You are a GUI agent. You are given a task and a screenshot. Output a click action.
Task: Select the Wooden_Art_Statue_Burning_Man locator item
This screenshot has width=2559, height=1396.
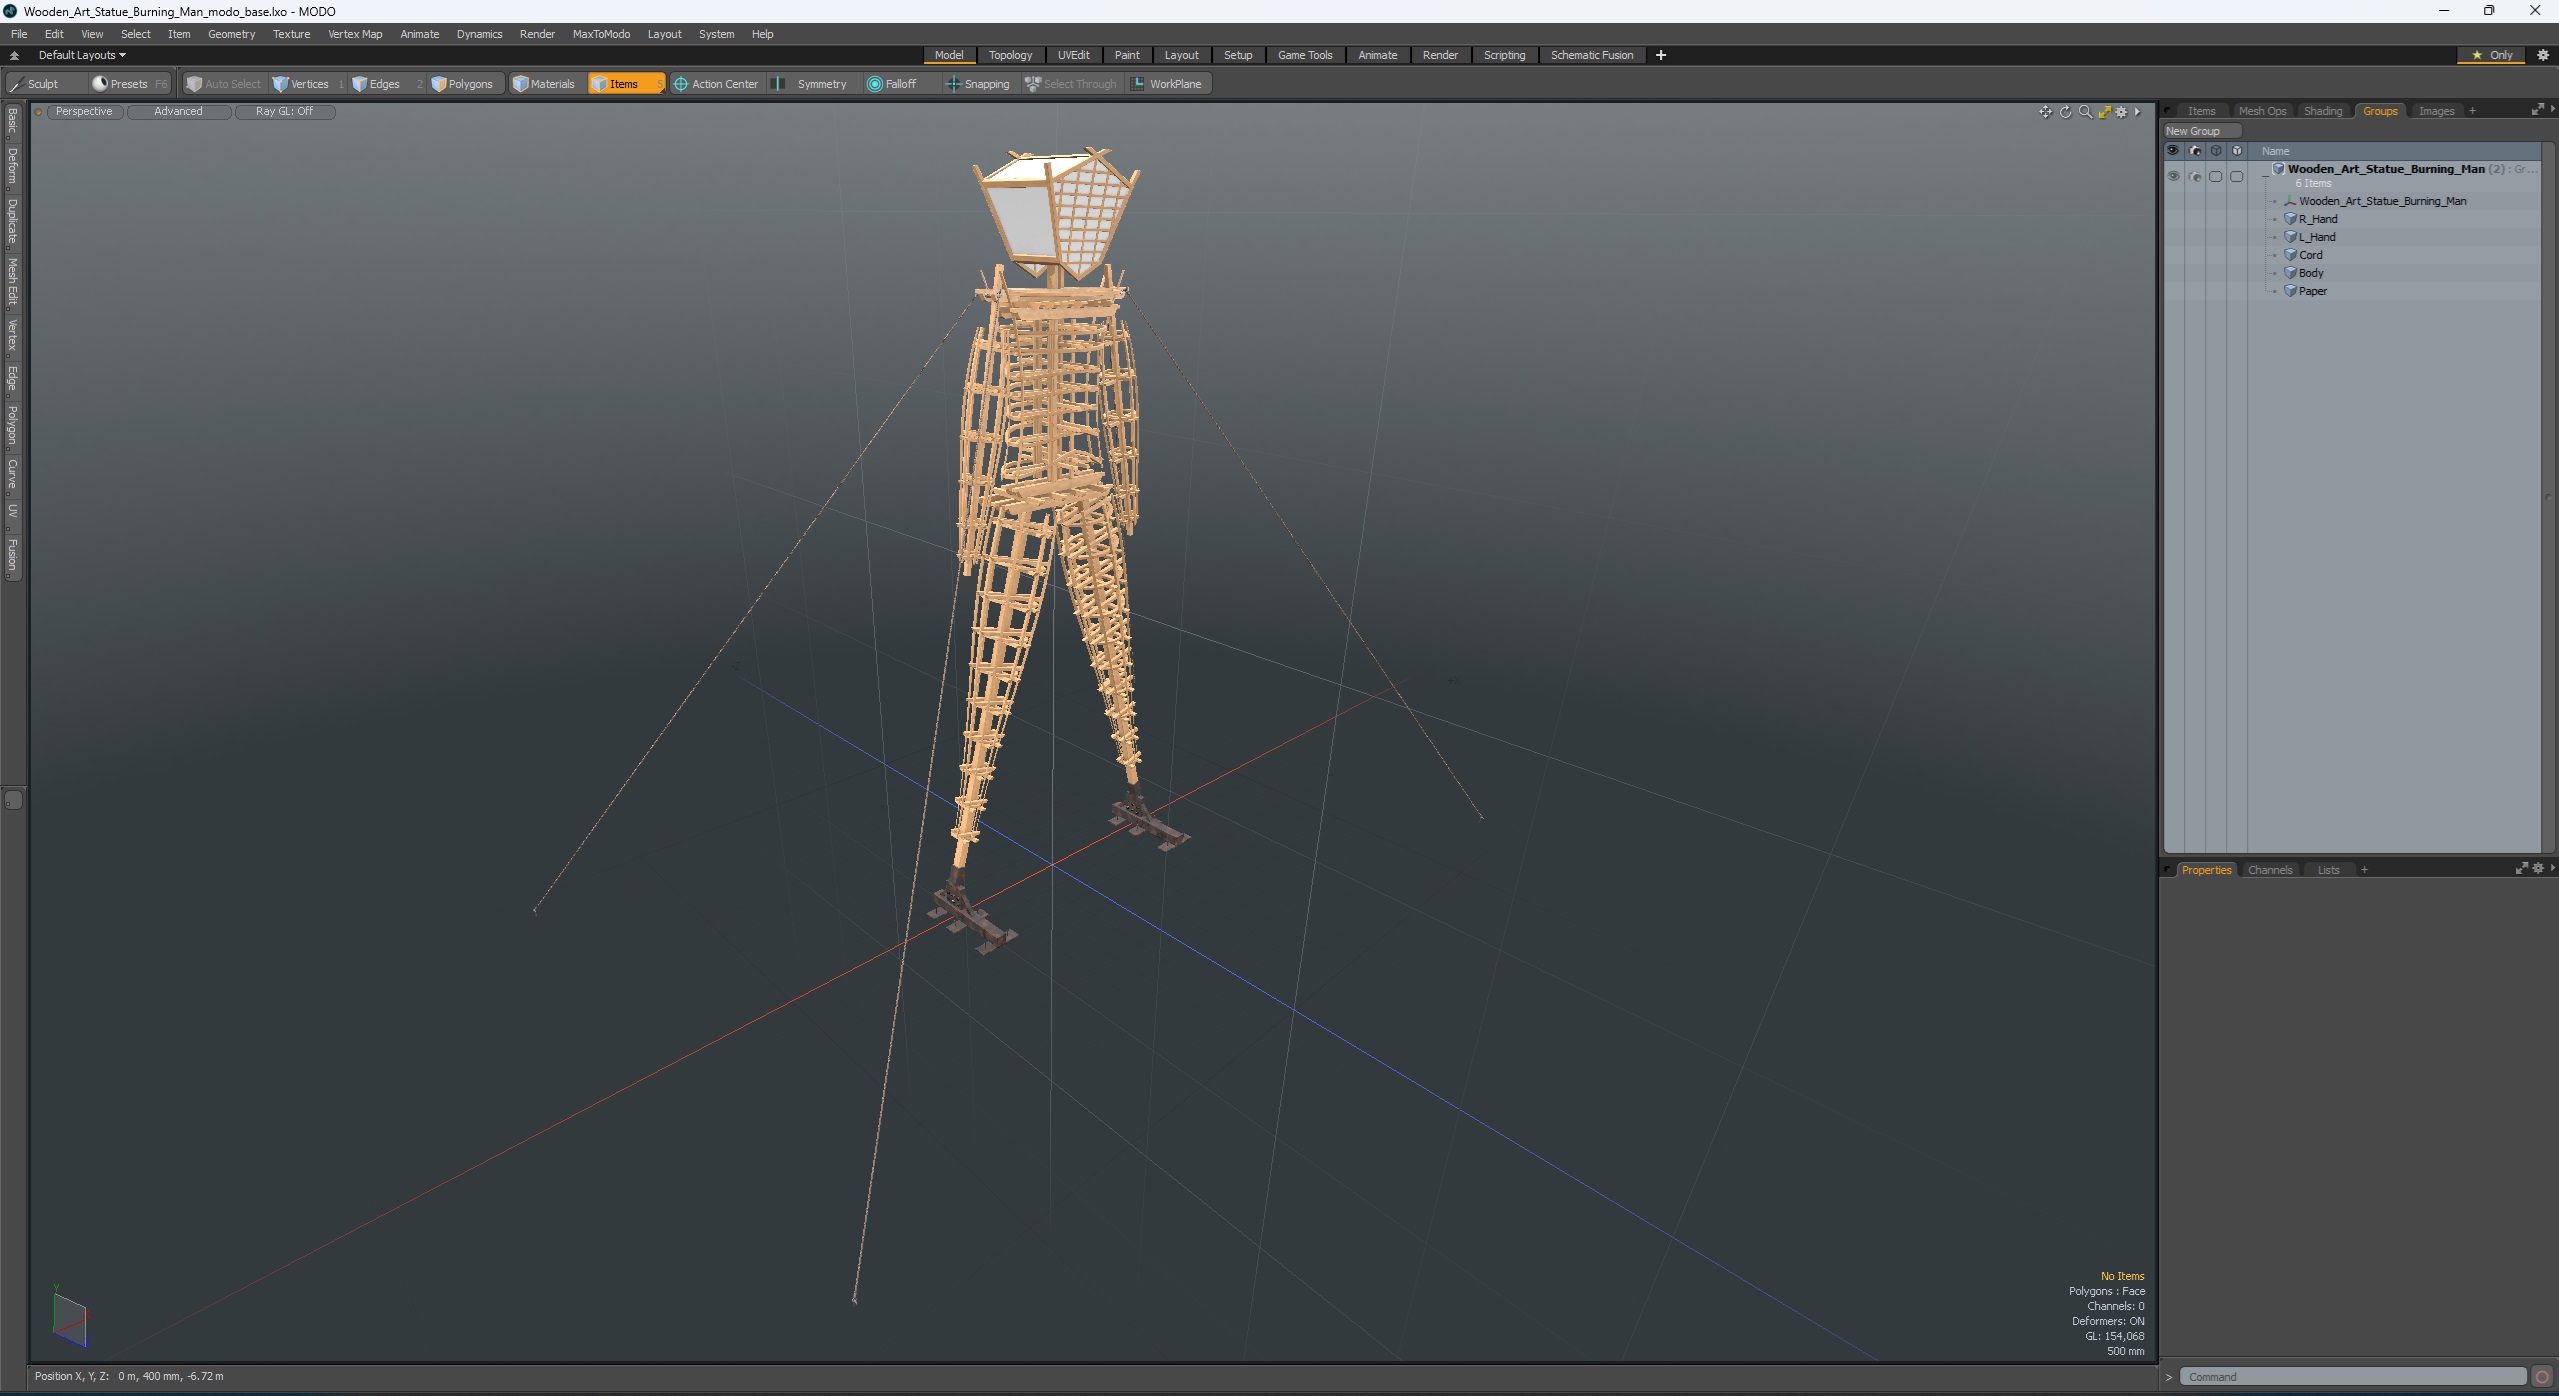pyautogui.click(x=2381, y=201)
